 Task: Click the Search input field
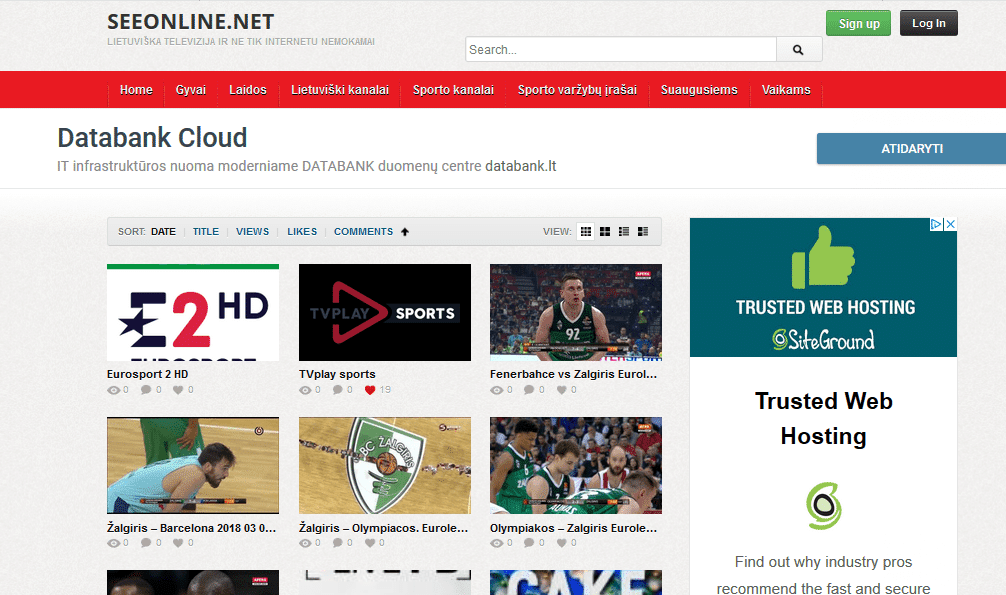pos(621,49)
